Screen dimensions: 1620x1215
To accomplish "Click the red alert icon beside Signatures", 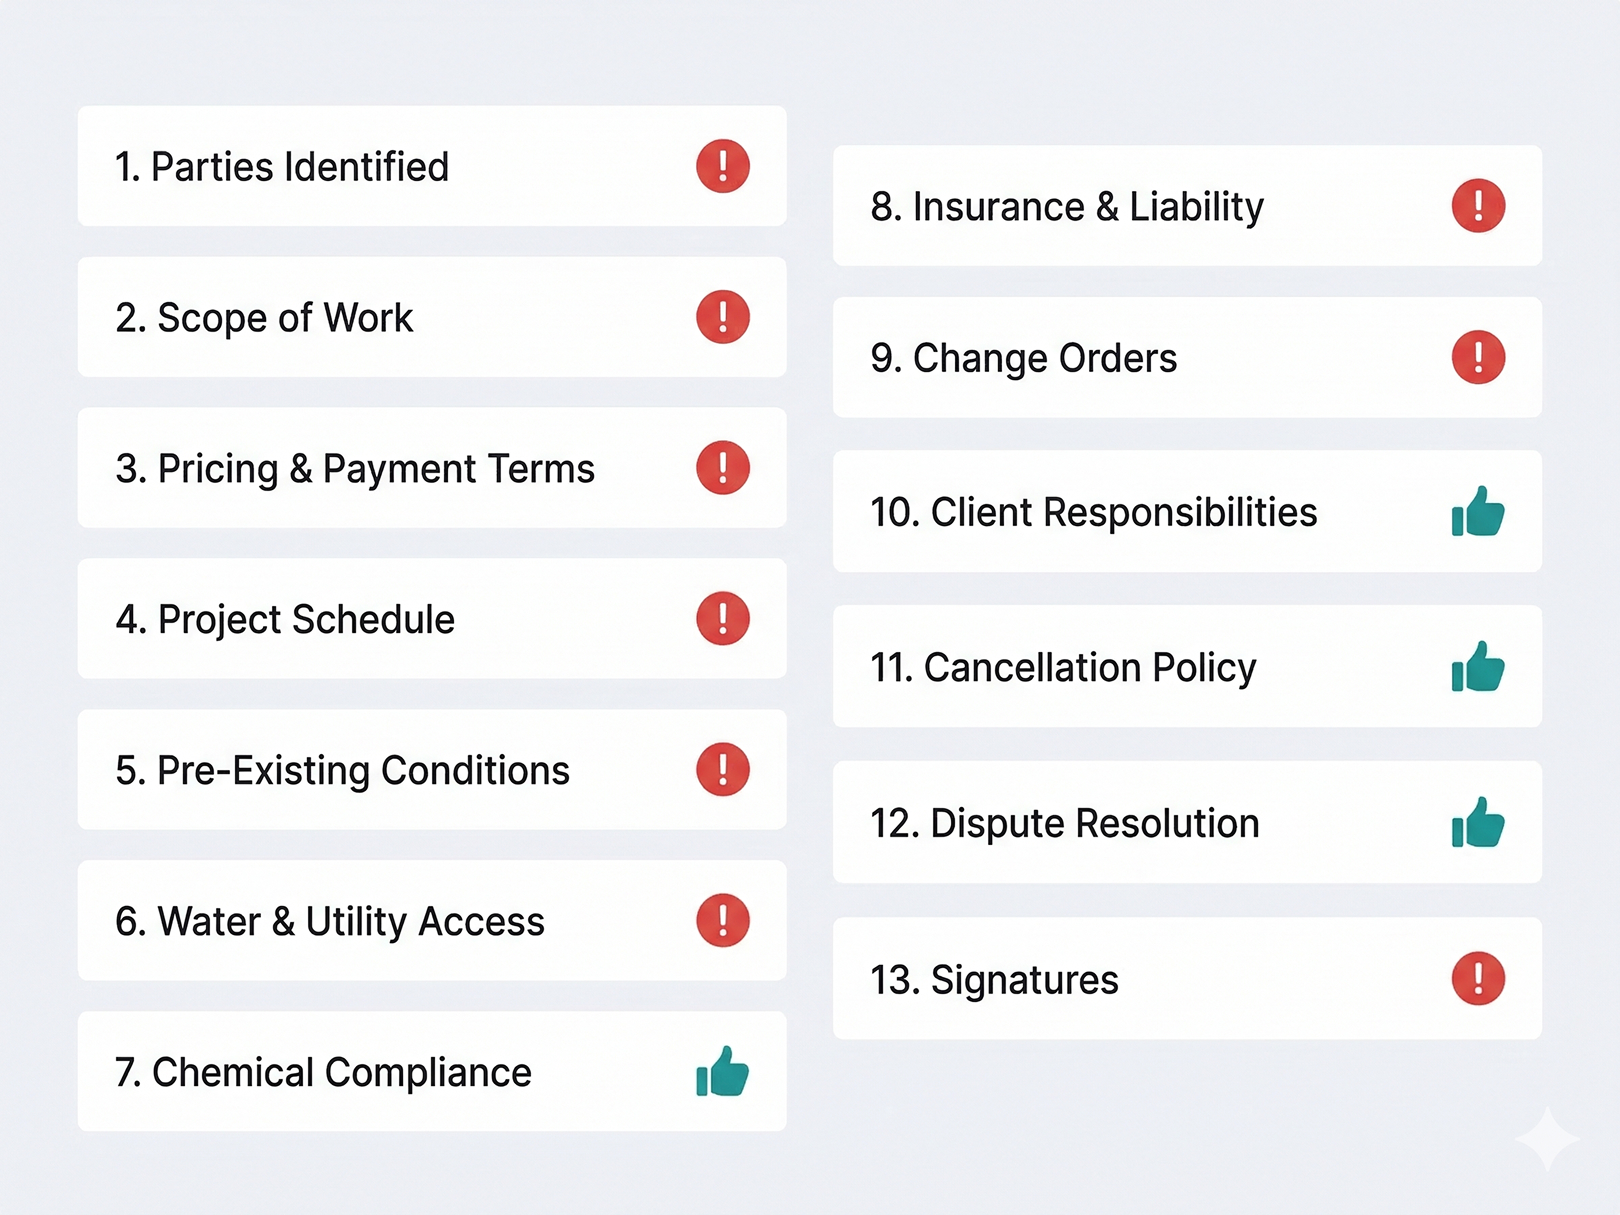I will (x=1478, y=978).
